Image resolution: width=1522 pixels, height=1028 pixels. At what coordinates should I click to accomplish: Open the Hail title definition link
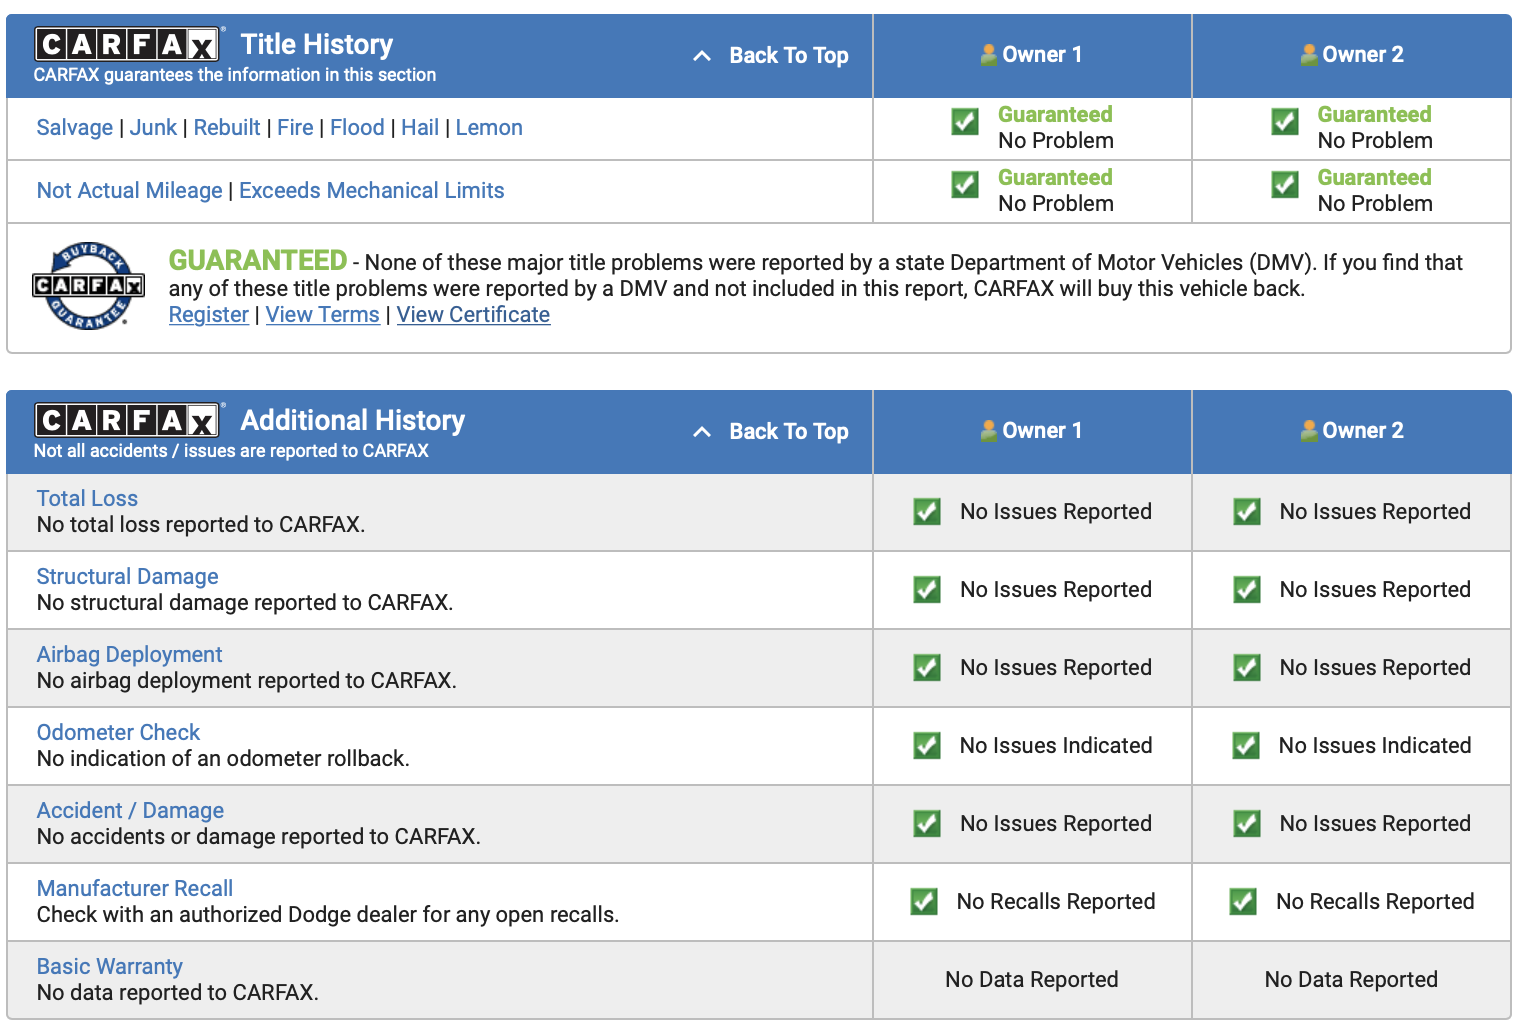pyautogui.click(x=420, y=128)
